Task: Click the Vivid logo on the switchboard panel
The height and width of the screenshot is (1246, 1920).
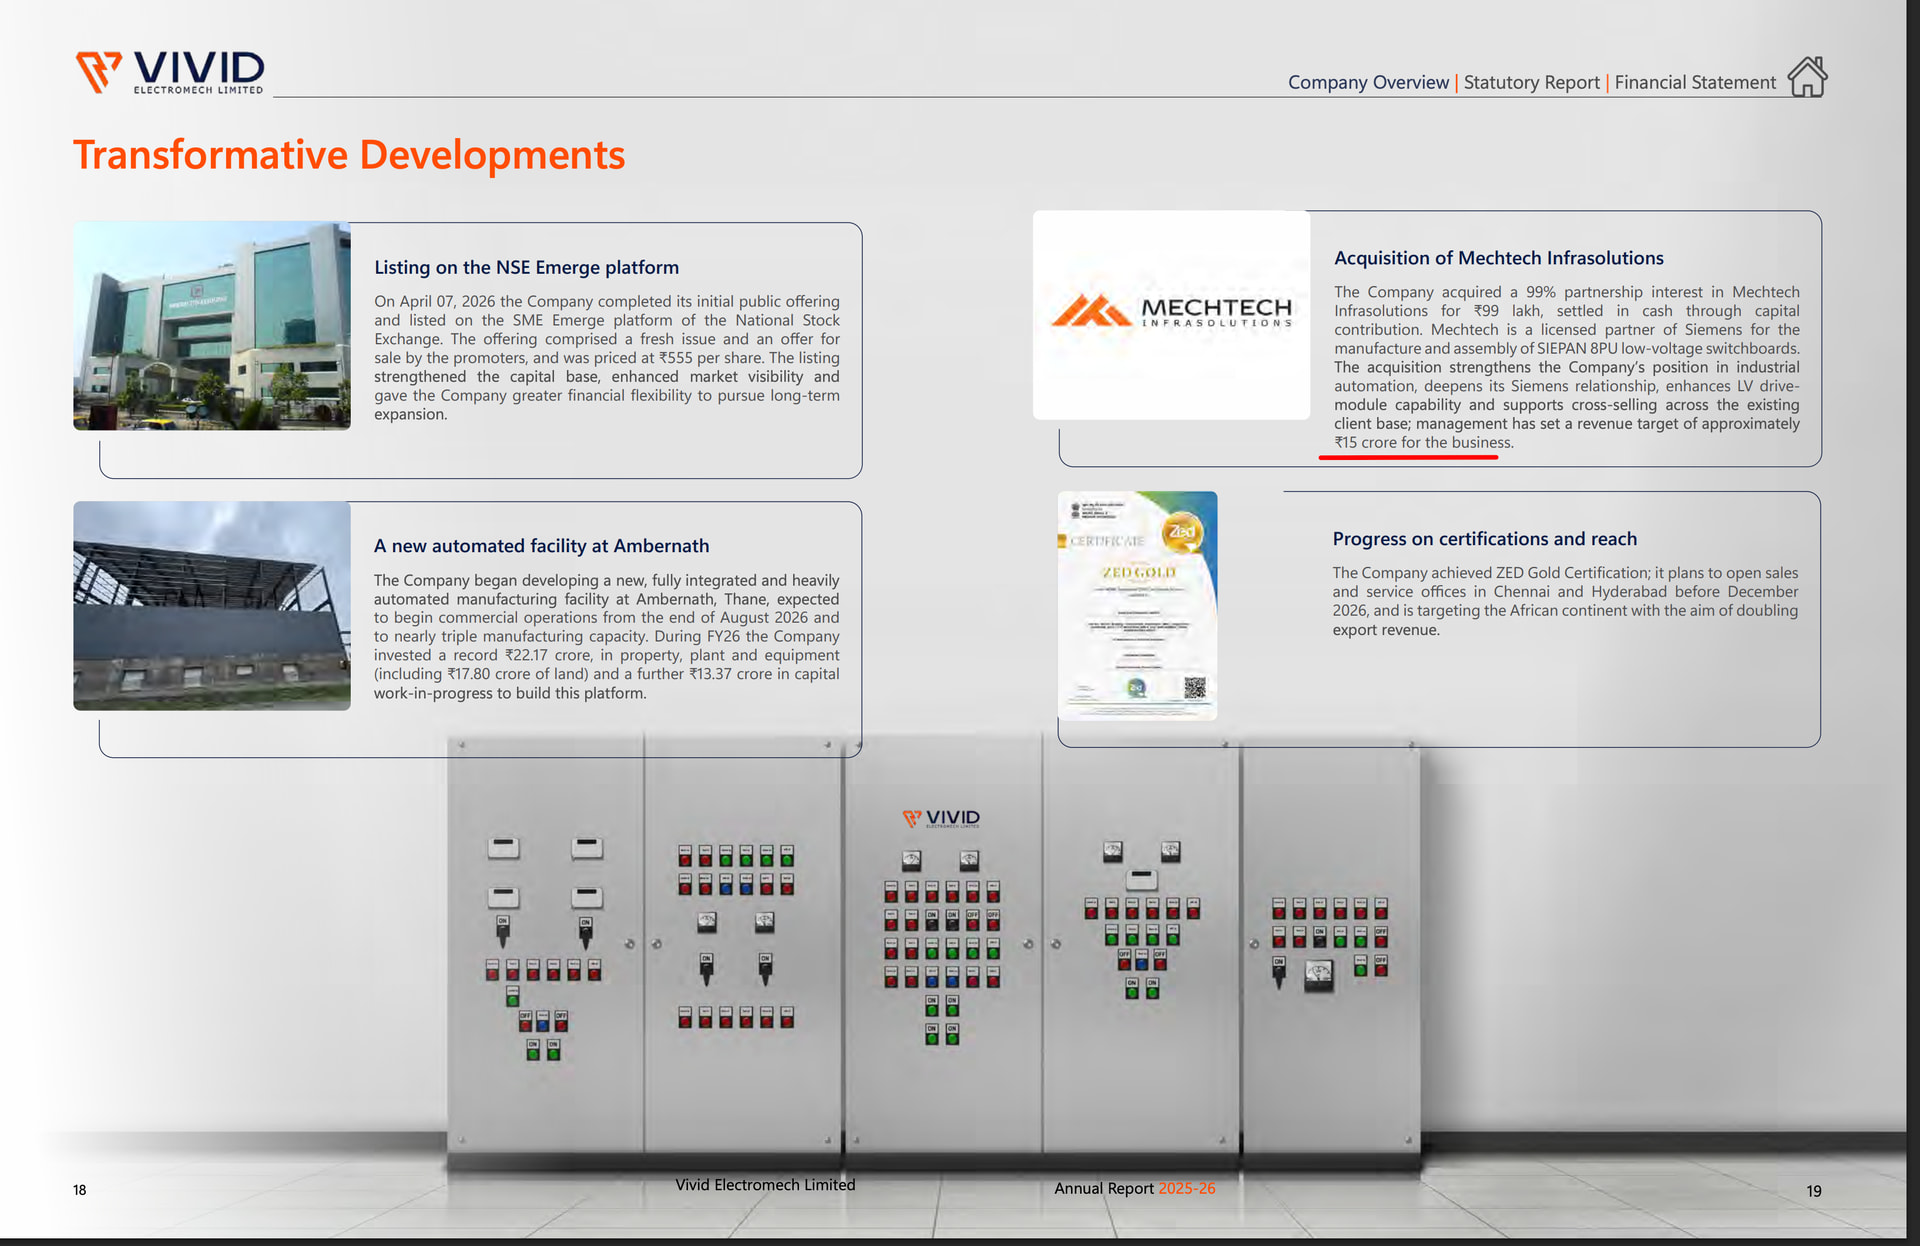Action: click(x=941, y=818)
